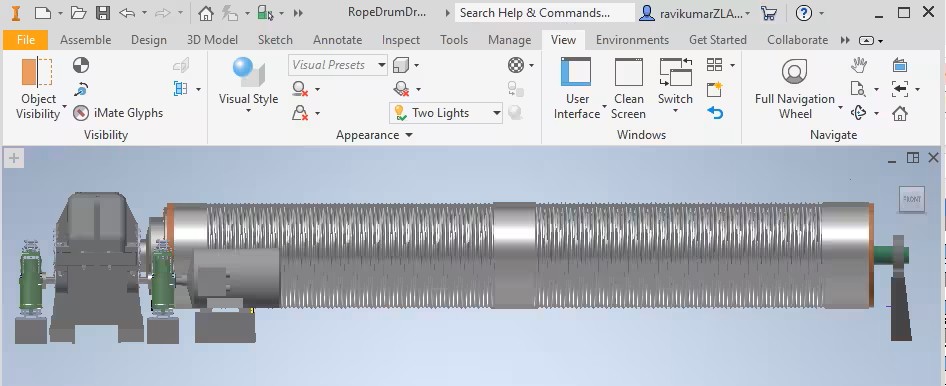Activate the Full Navigation Wheel
Viewport: 946px width, 386px height.
[795, 89]
